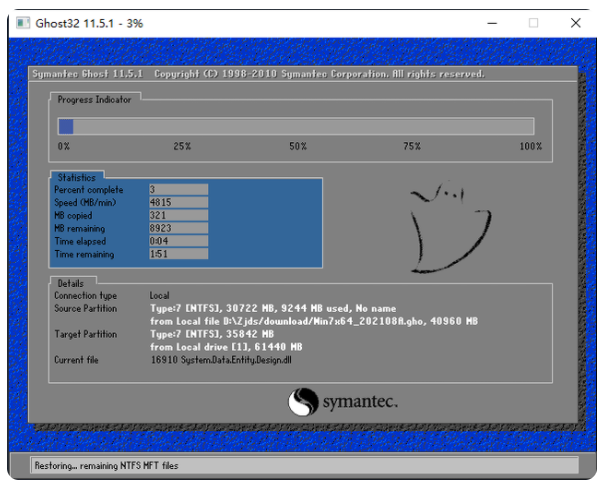Select the Time elapsed value field
Viewport: 612px width, 485px height.
177,241
